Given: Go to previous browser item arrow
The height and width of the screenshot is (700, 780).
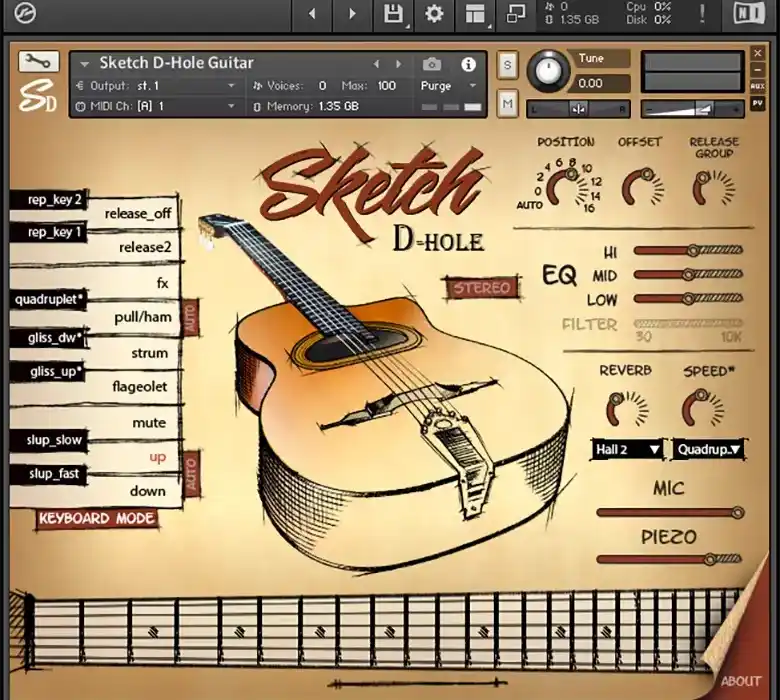Looking at the screenshot, I should (312, 13).
